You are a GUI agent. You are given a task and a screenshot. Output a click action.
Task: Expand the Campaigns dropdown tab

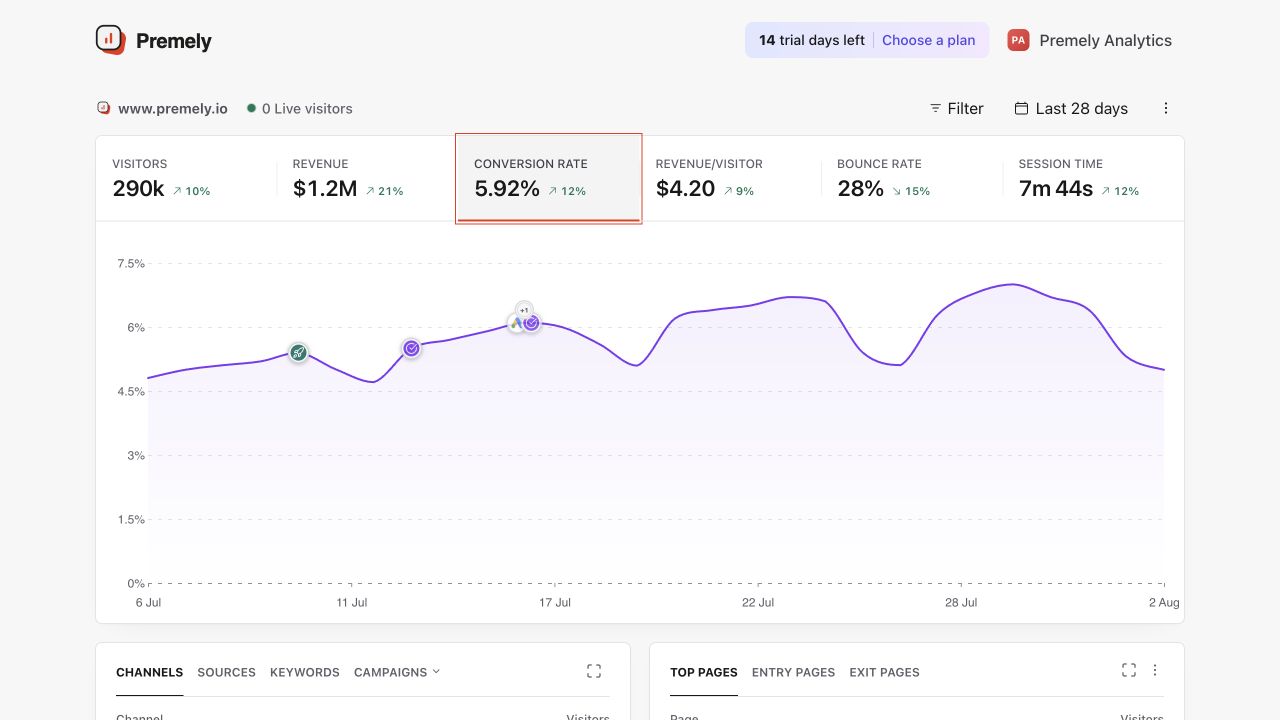pyautogui.click(x=397, y=672)
